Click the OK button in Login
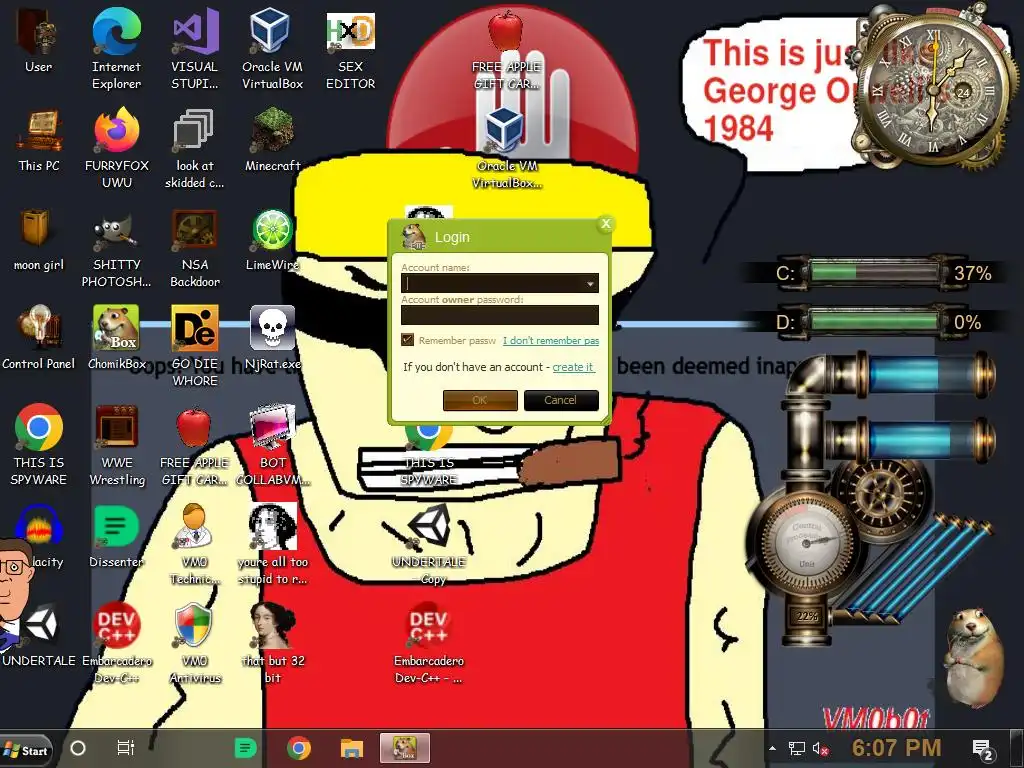 coord(480,400)
